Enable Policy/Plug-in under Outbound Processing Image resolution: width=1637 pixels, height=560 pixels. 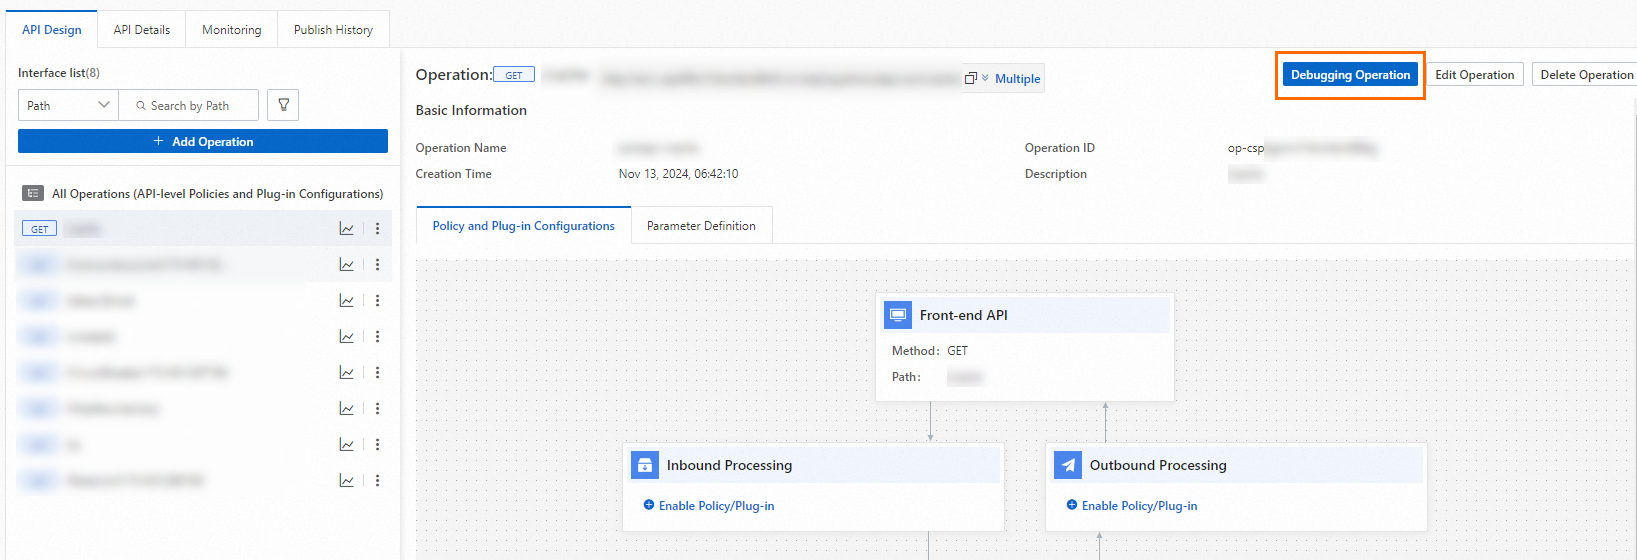click(x=1132, y=506)
